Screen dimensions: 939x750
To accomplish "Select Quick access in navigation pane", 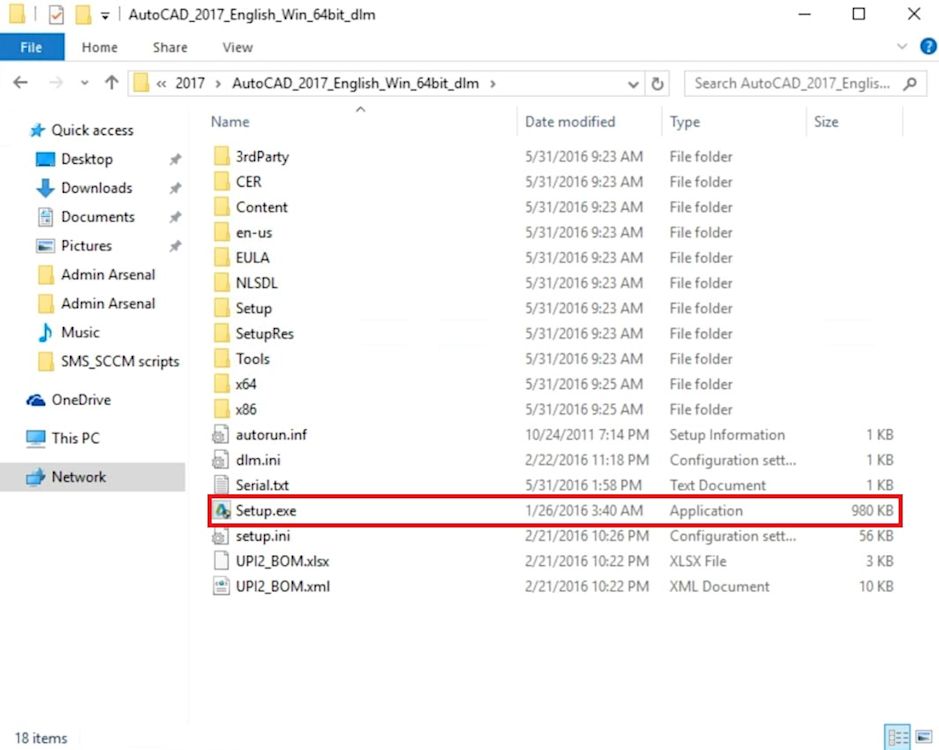I will tap(92, 130).
